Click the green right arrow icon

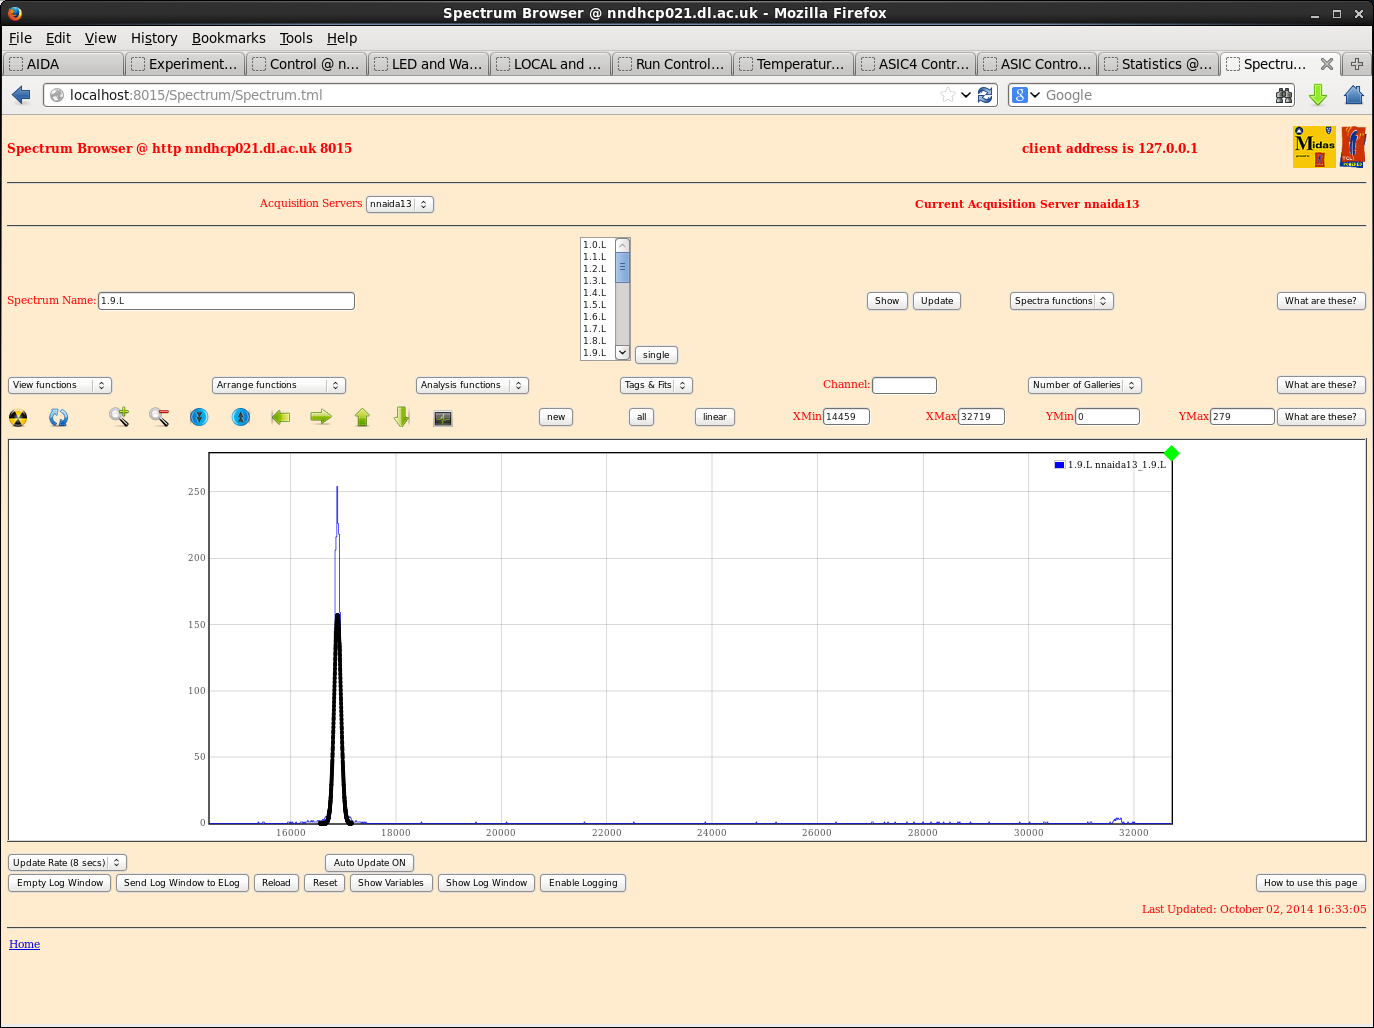[321, 417]
